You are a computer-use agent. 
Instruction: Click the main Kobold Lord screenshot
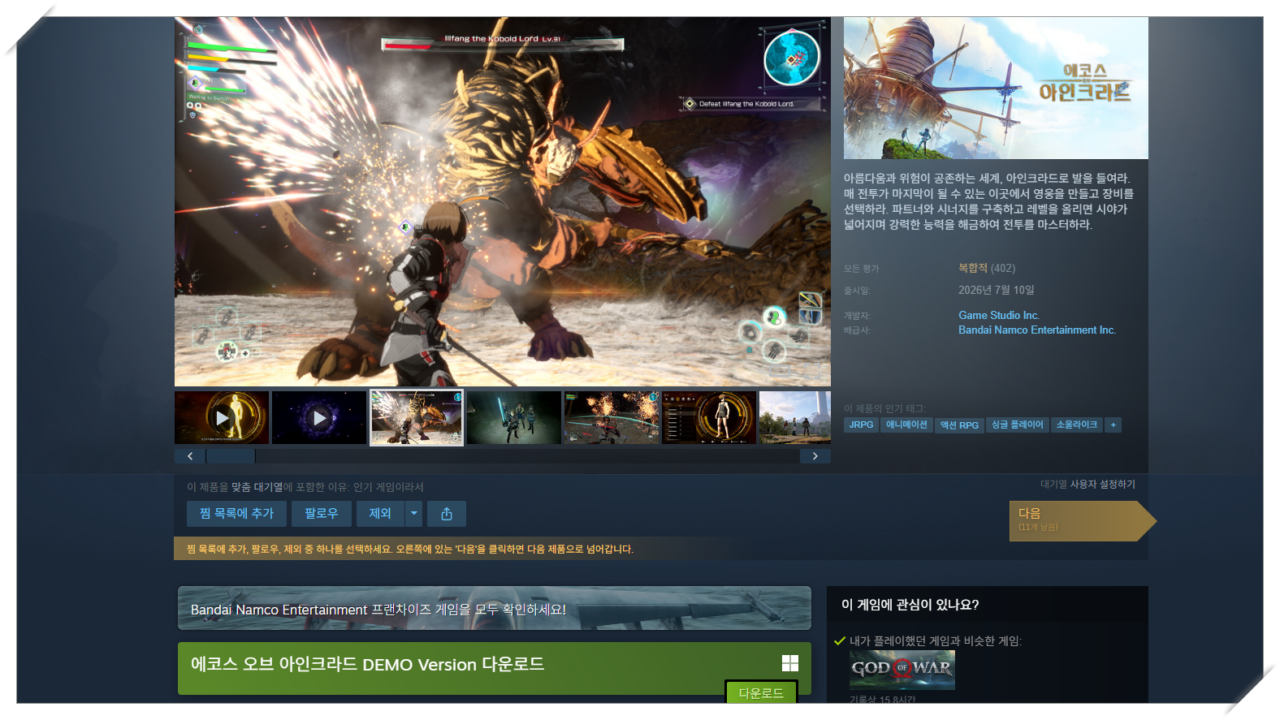click(x=503, y=201)
